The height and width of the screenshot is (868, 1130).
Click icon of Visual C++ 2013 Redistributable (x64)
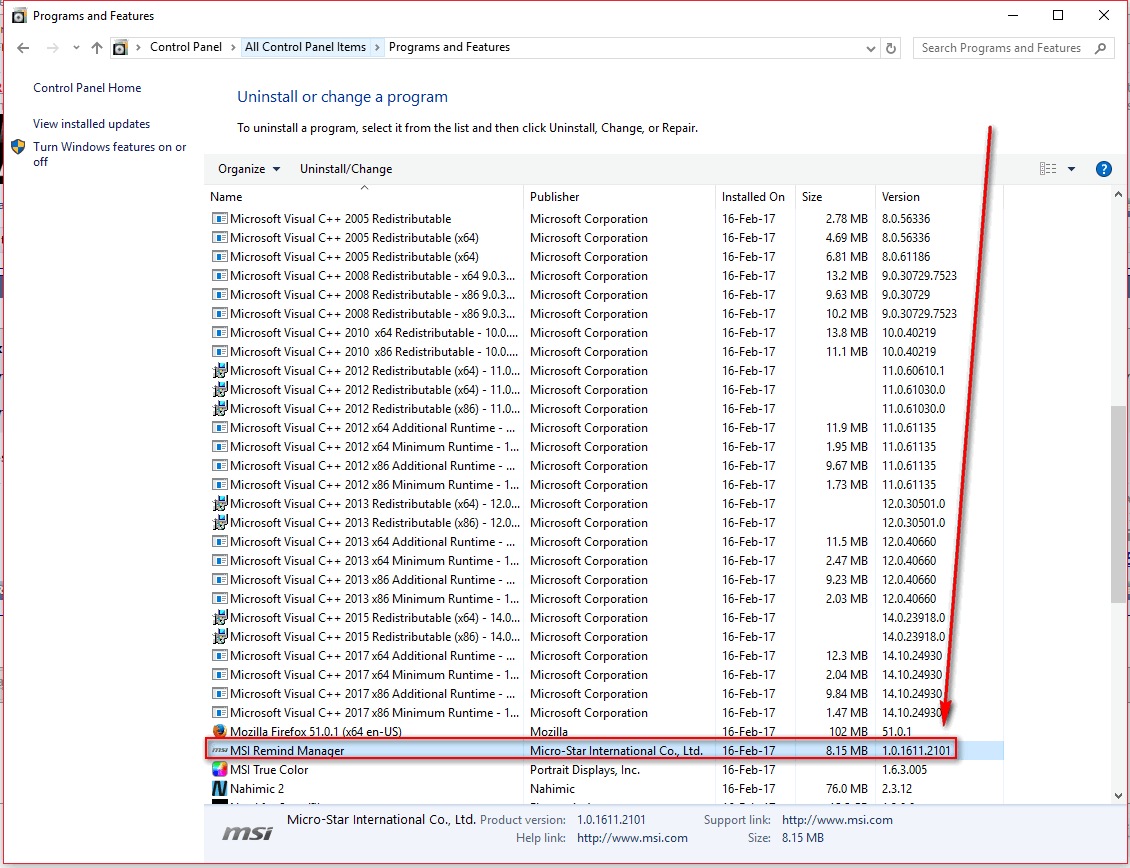pyautogui.click(x=220, y=504)
